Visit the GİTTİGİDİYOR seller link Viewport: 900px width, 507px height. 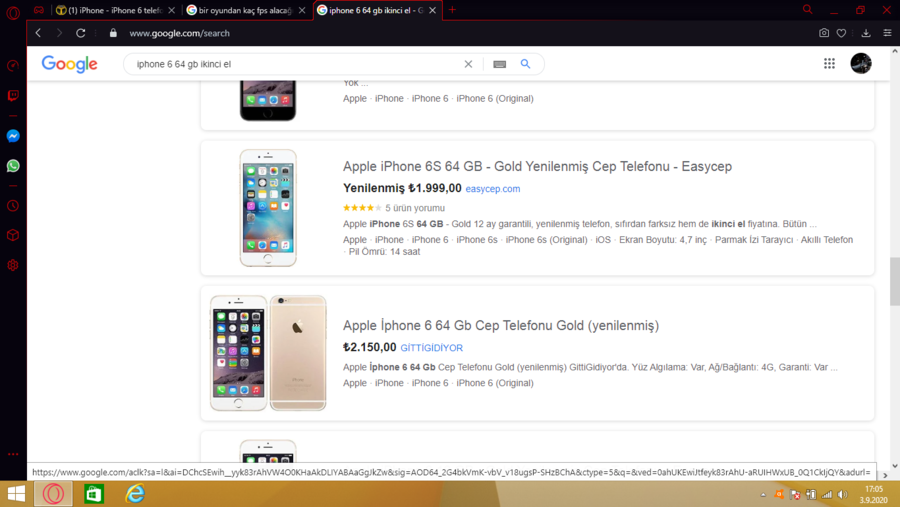(432, 348)
